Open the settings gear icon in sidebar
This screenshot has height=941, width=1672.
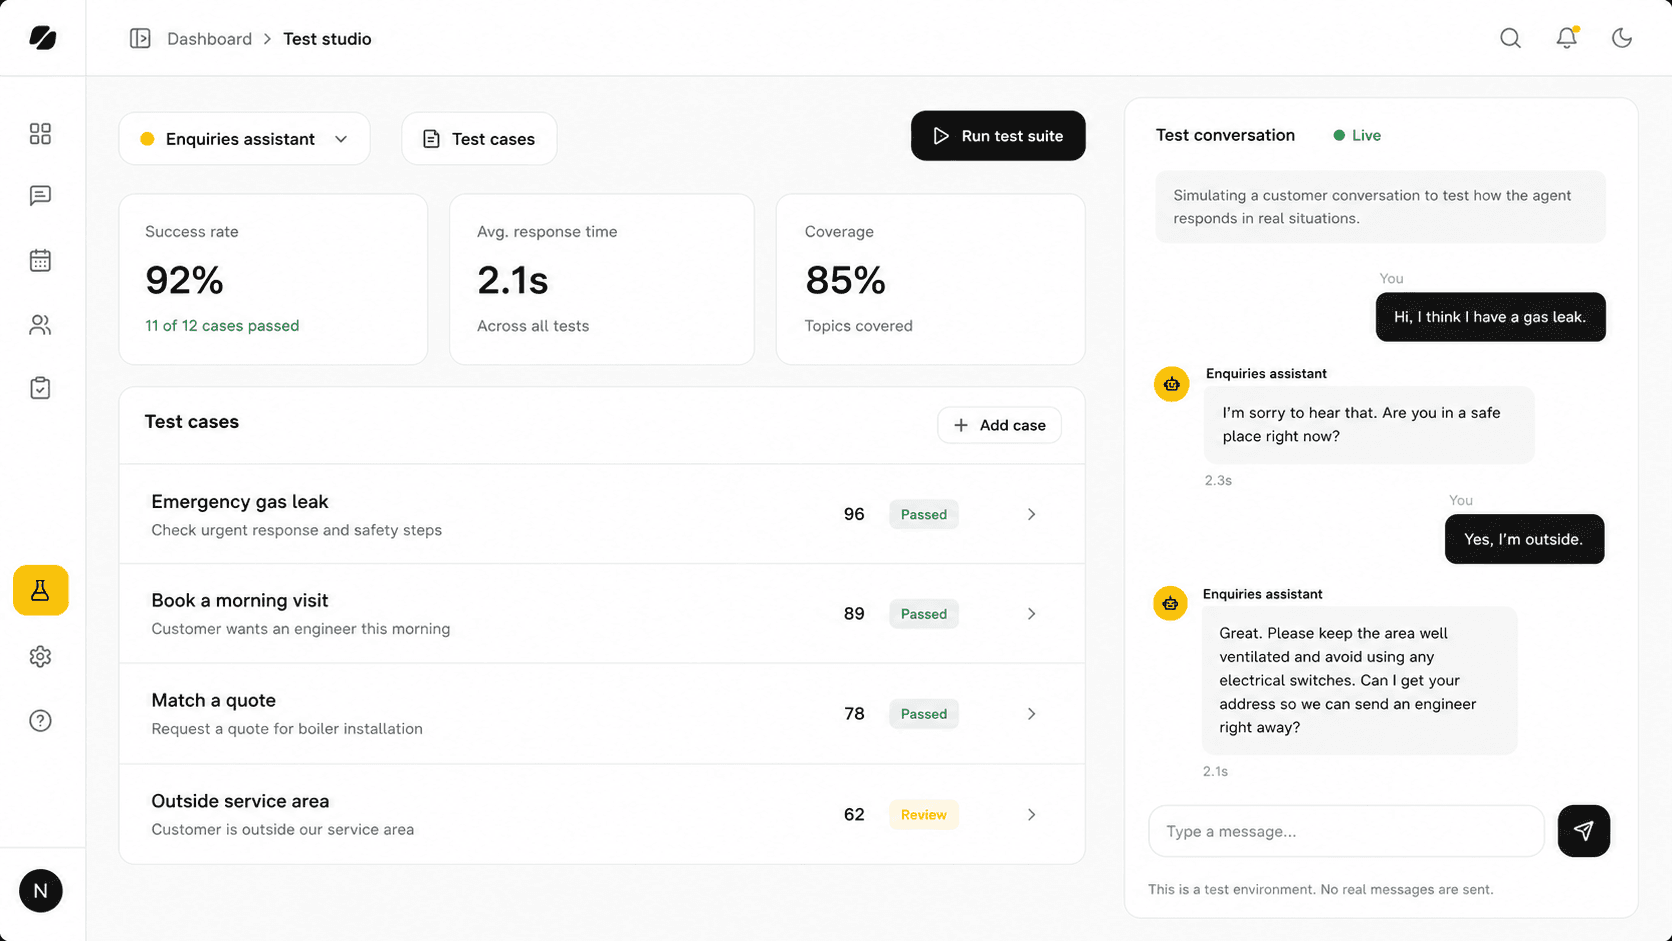tap(40, 657)
